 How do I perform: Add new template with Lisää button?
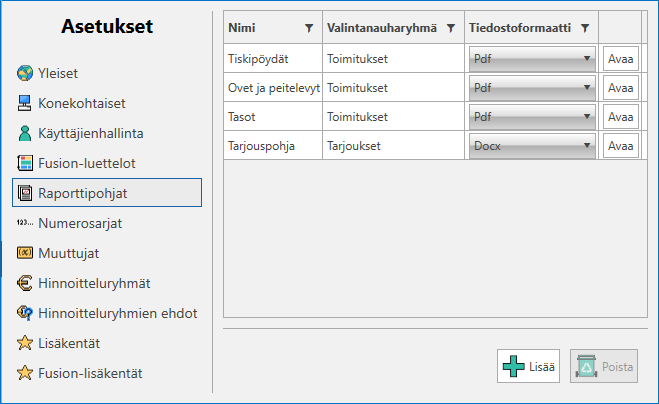(x=528, y=366)
